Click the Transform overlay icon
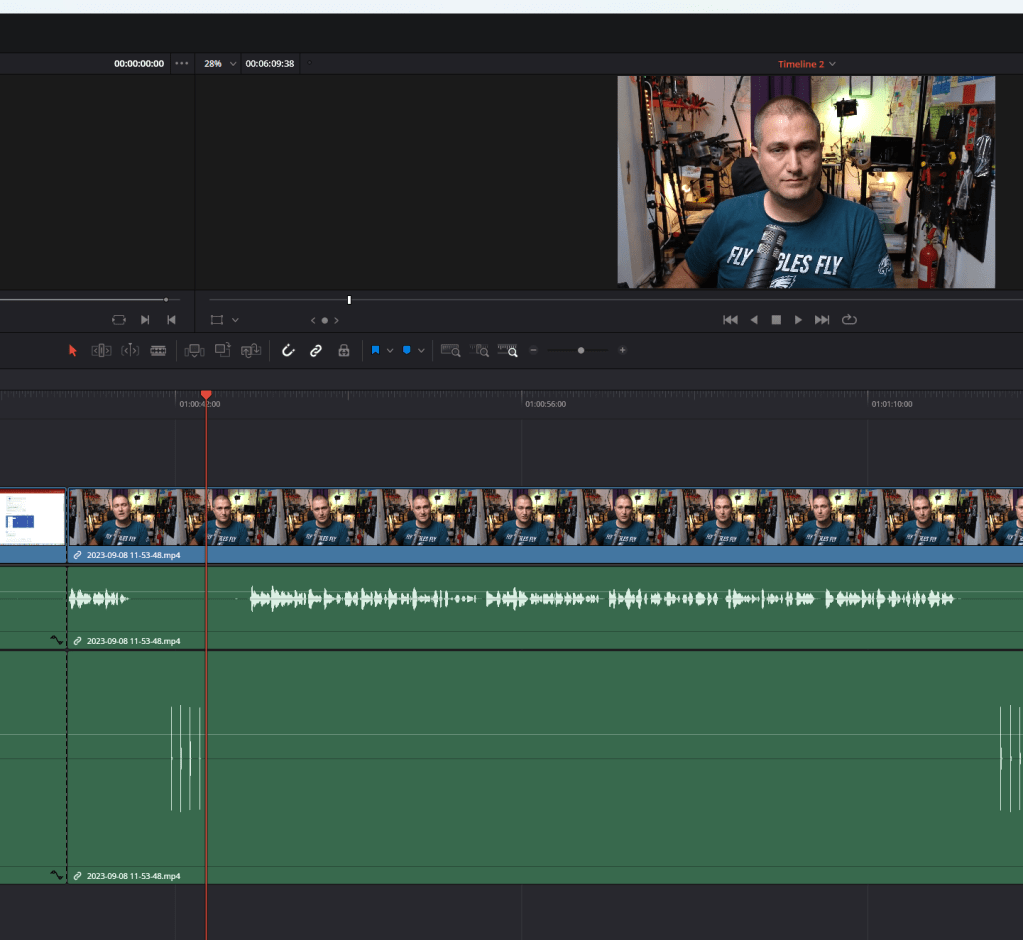Viewport: 1023px width, 940px height. tap(217, 320)
